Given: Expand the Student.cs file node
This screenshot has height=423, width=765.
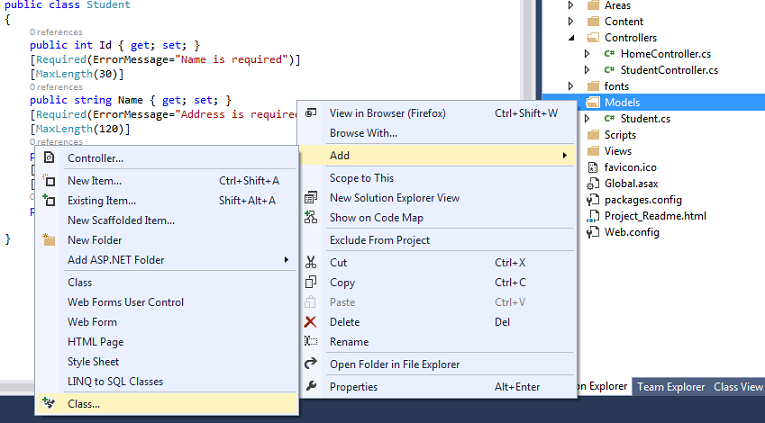Looking at the screenshot, I should point(587,119).
